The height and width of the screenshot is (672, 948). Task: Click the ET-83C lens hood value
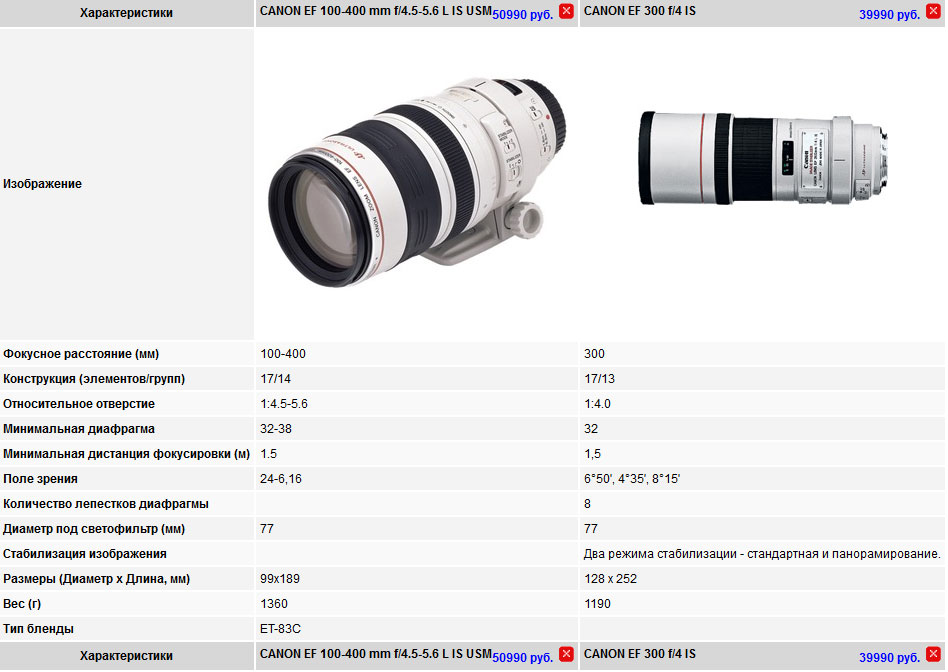[281, 629]
